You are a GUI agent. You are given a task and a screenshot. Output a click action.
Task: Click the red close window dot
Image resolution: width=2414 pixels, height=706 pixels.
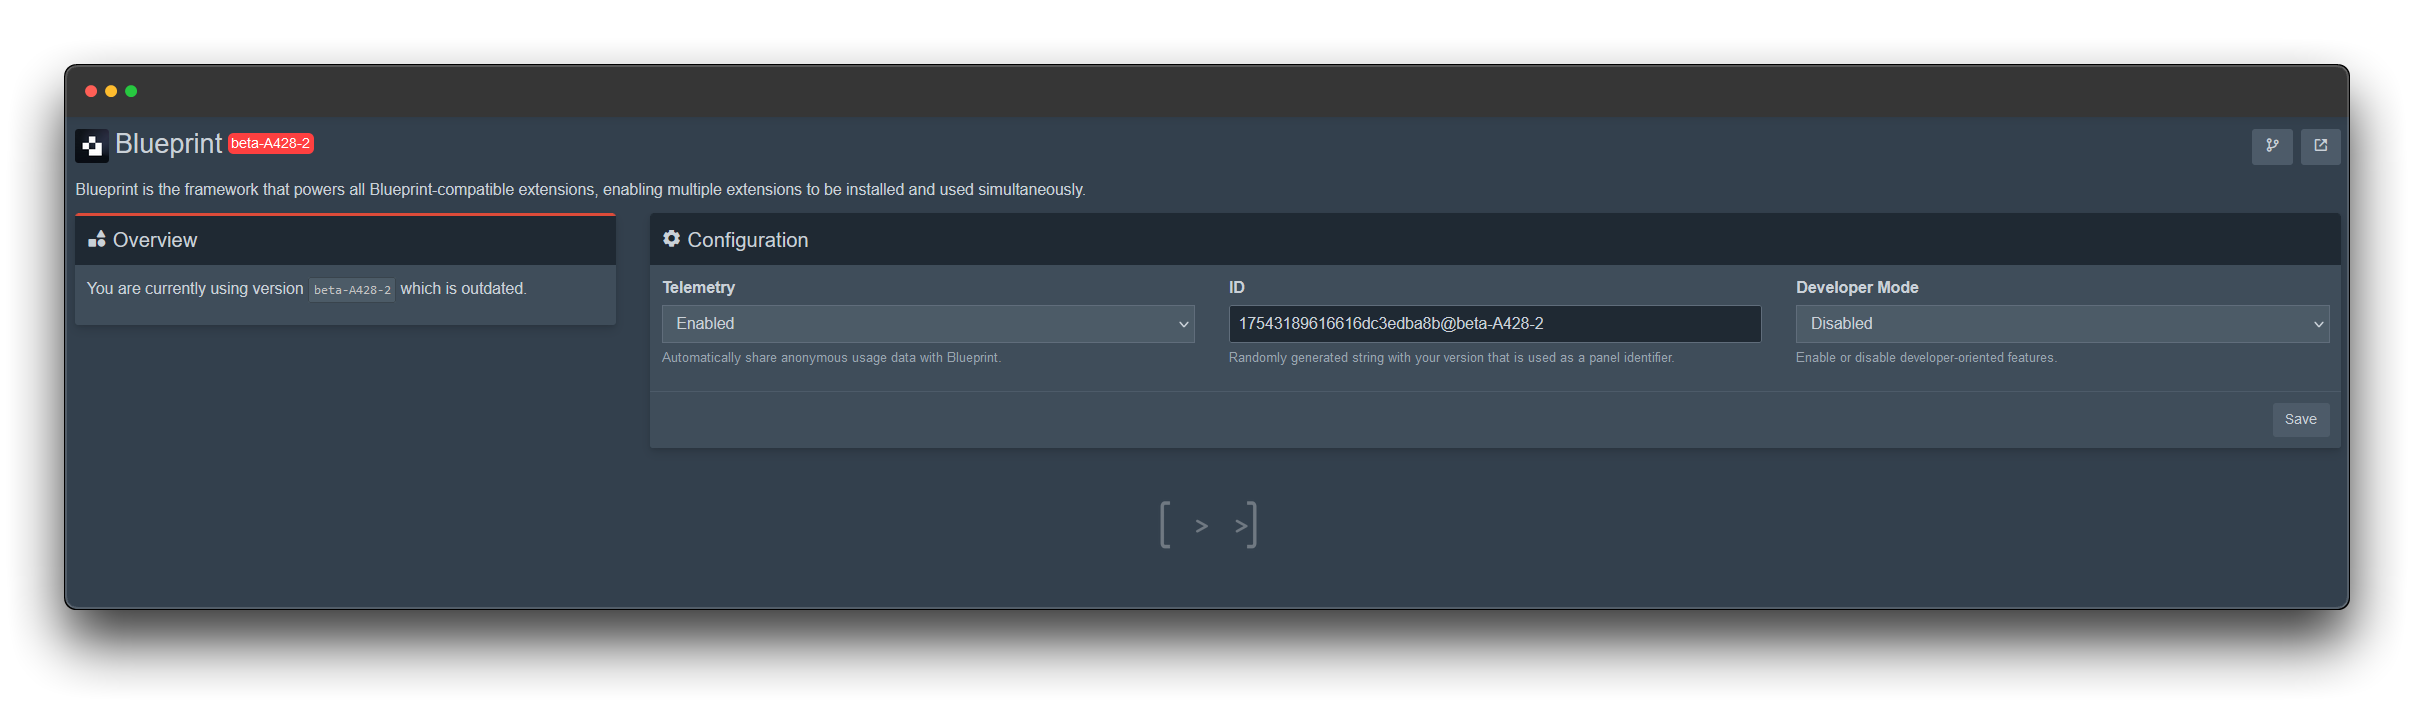91,91
